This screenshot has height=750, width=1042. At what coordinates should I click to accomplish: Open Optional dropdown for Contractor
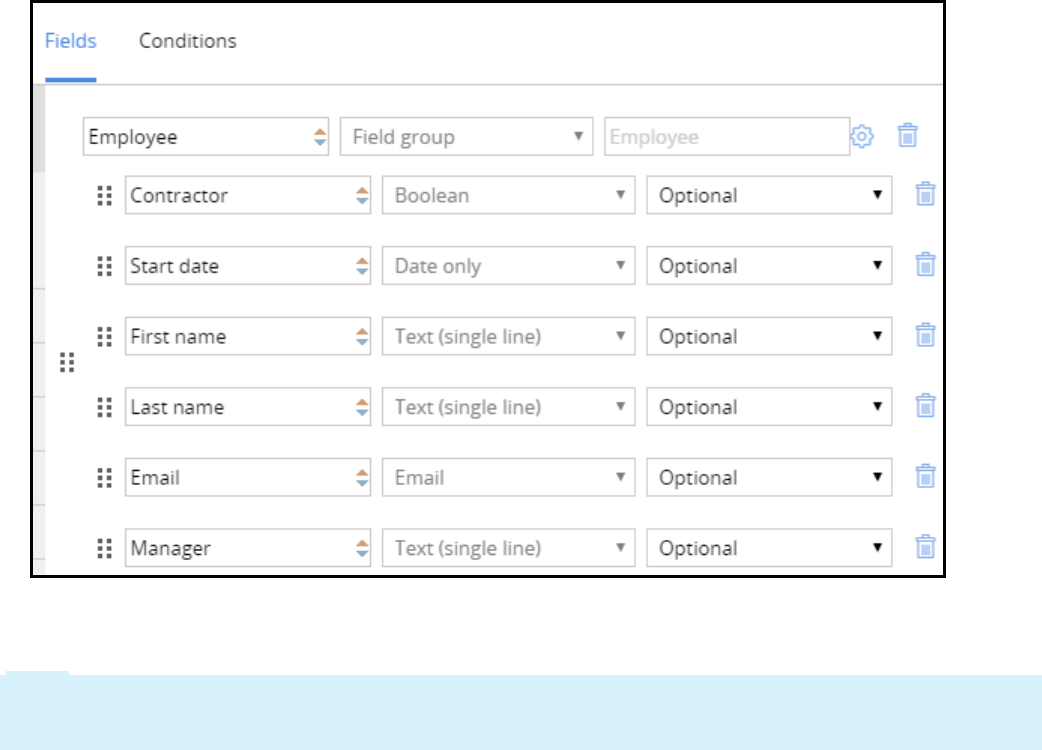click(768, 196)
